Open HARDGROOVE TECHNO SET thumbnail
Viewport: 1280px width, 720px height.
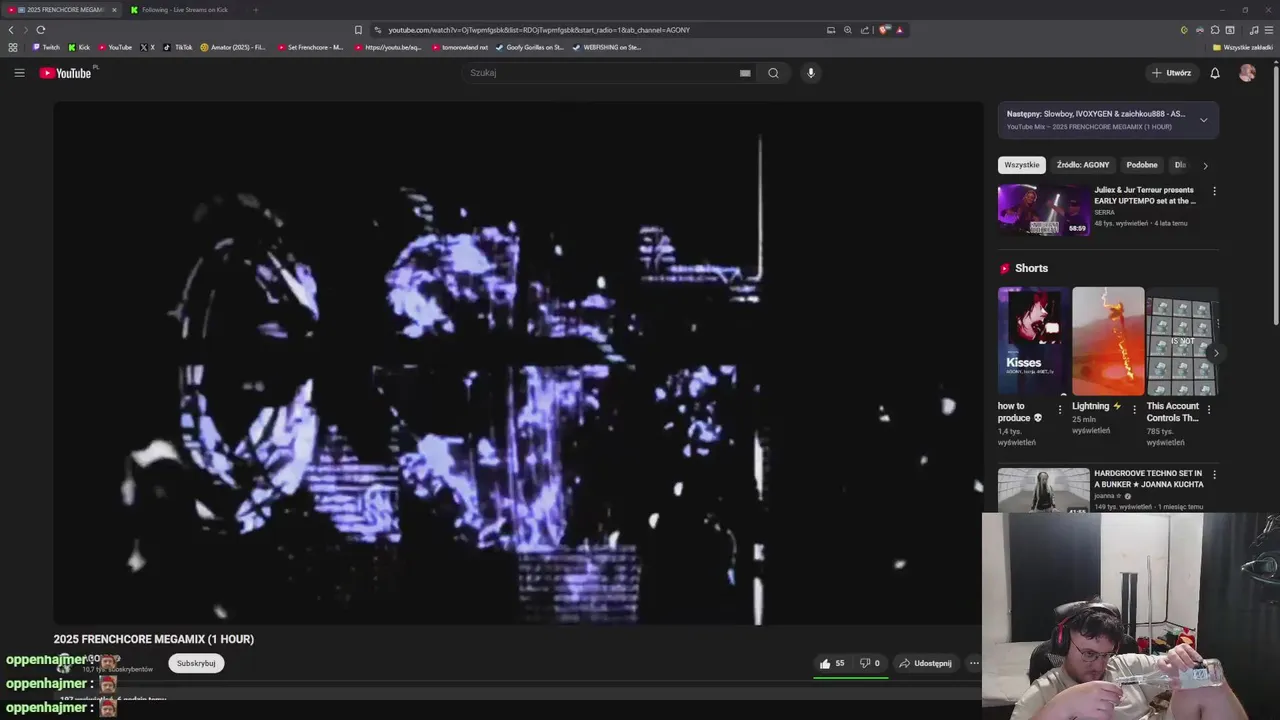[1044, 491]
